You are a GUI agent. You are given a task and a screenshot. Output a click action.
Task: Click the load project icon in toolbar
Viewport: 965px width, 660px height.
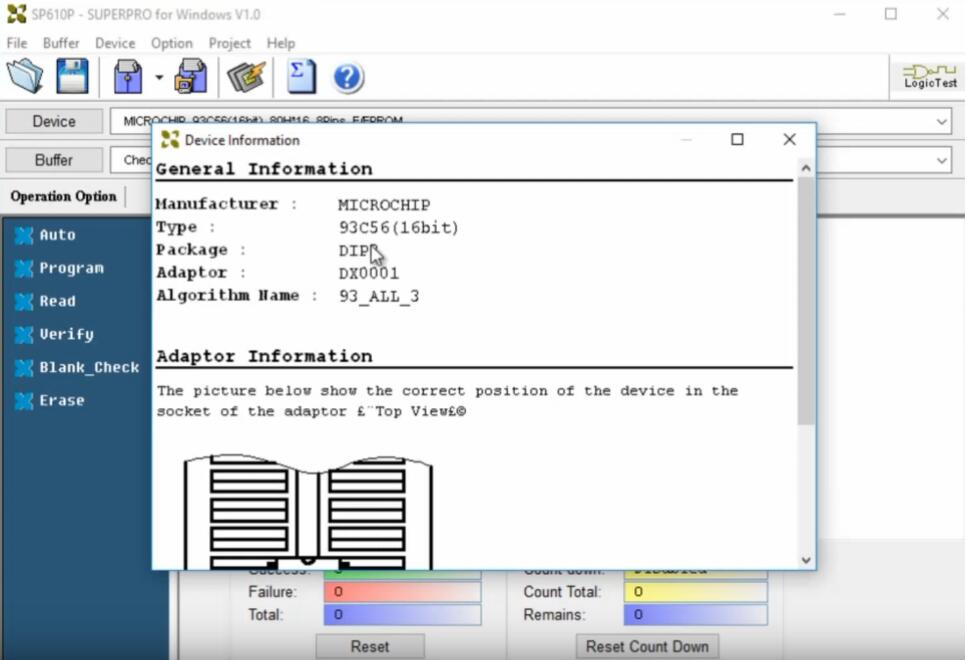(x=128, y=76)
